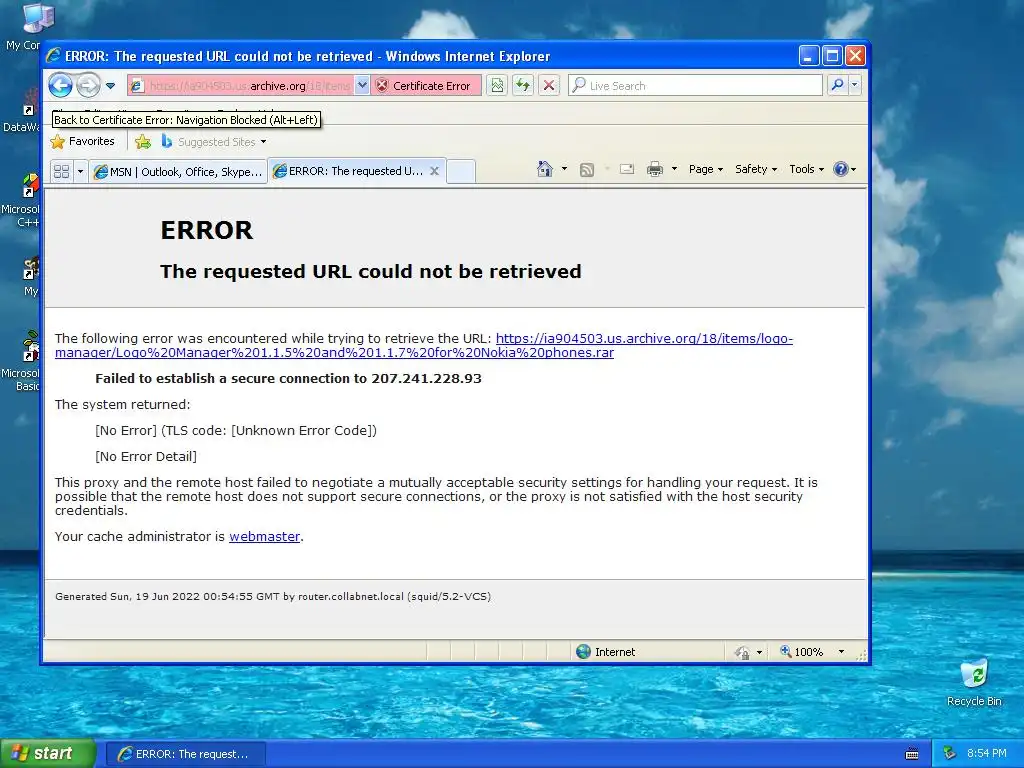Open the Safety menu
This screenshot has height=768, width=1024.
point(756,169)
